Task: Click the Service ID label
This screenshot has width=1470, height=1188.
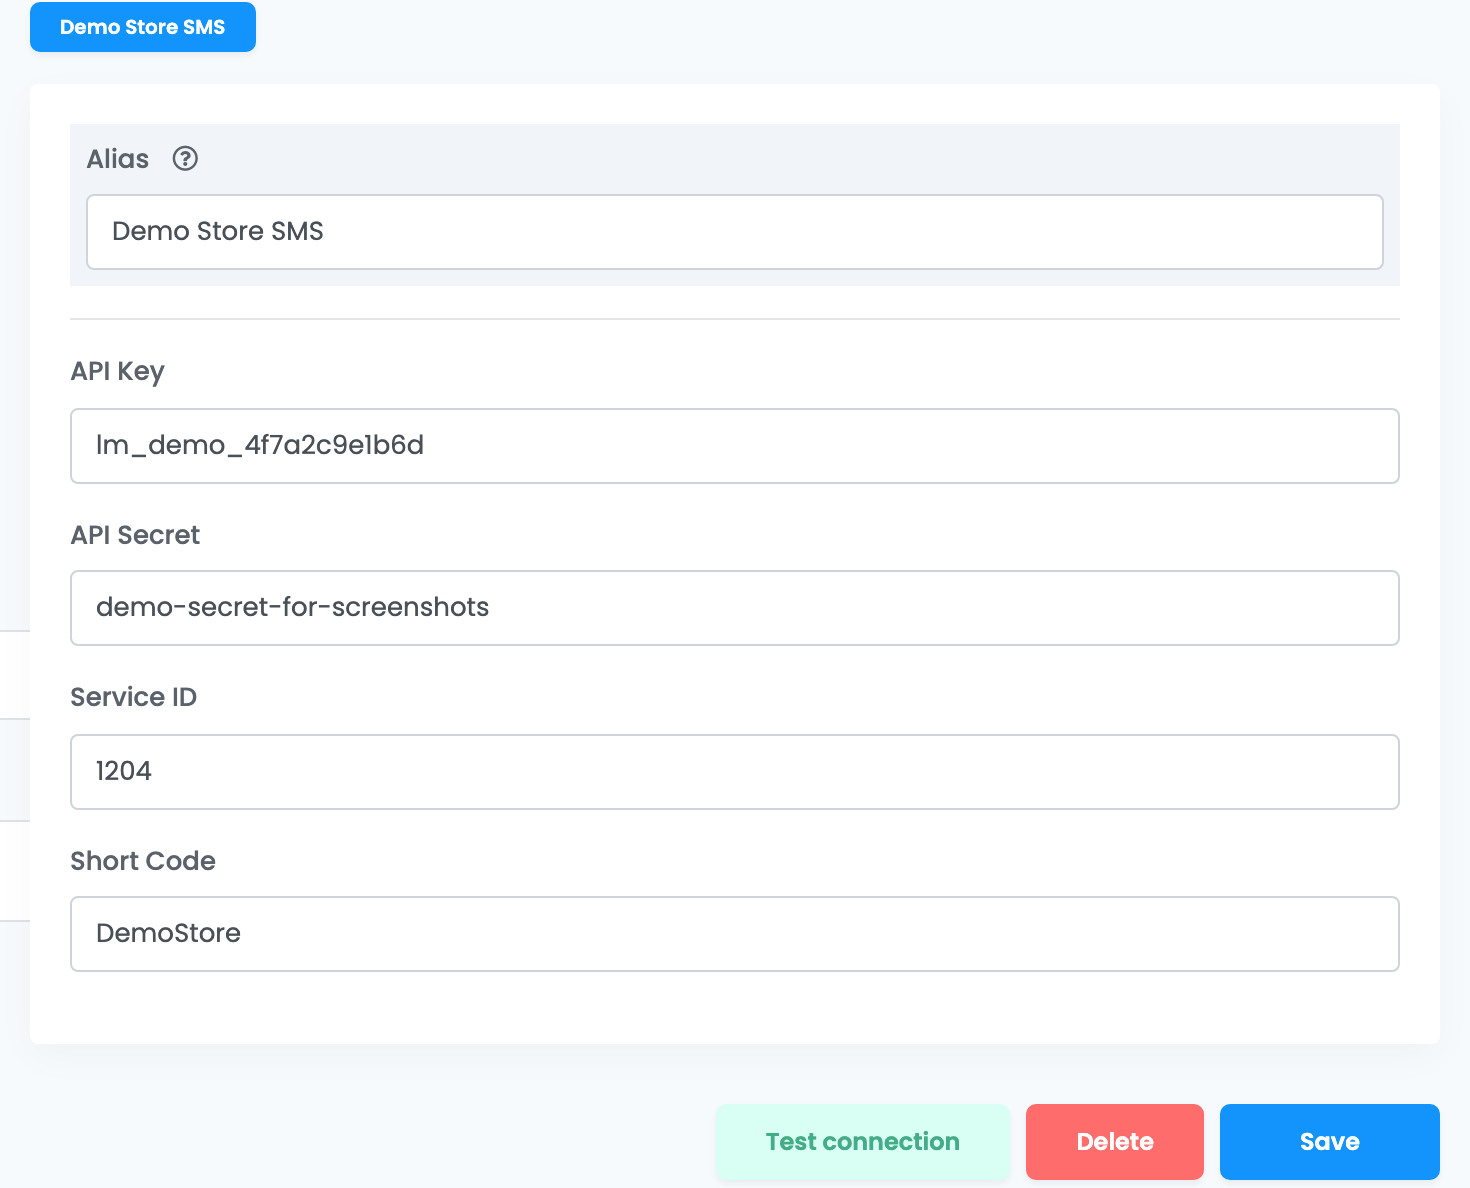Action: point(134,697)
